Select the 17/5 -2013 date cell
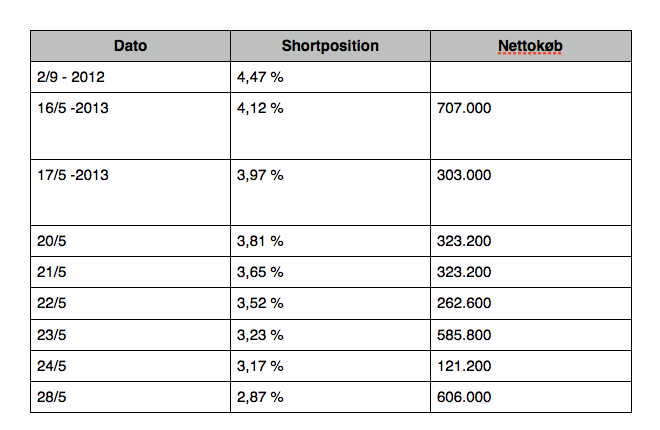This screenshot has height=430, width=660. (x=130, y=192)
